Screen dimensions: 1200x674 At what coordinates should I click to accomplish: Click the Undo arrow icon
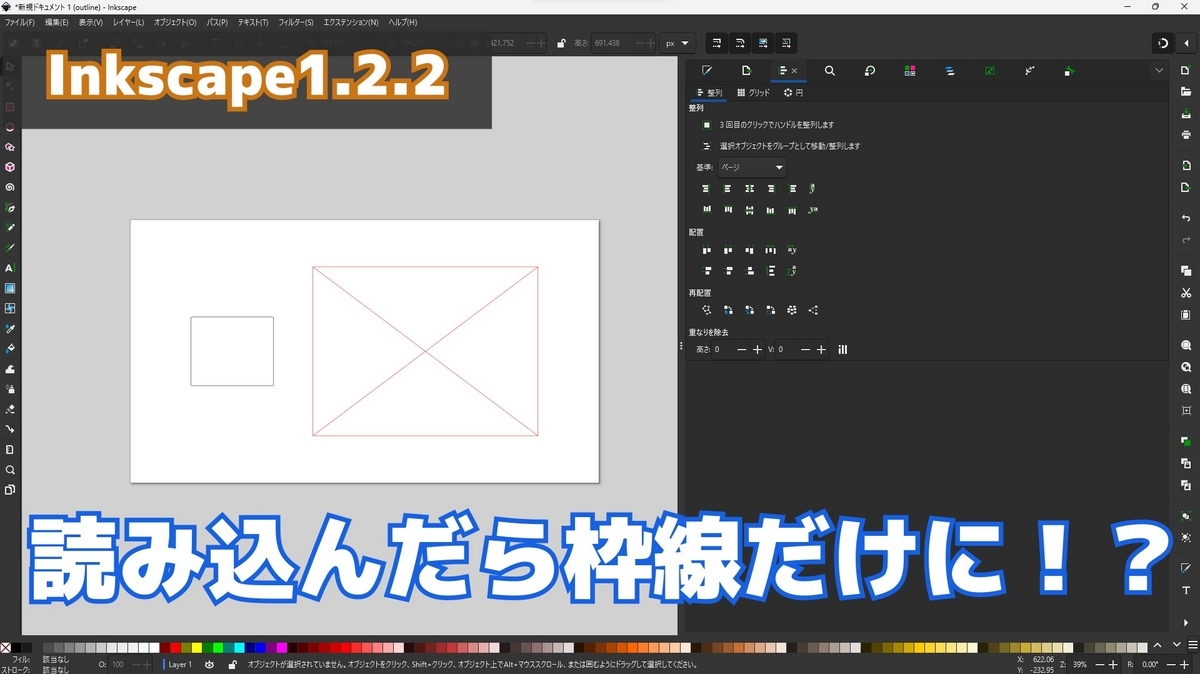click(1186, 218)
